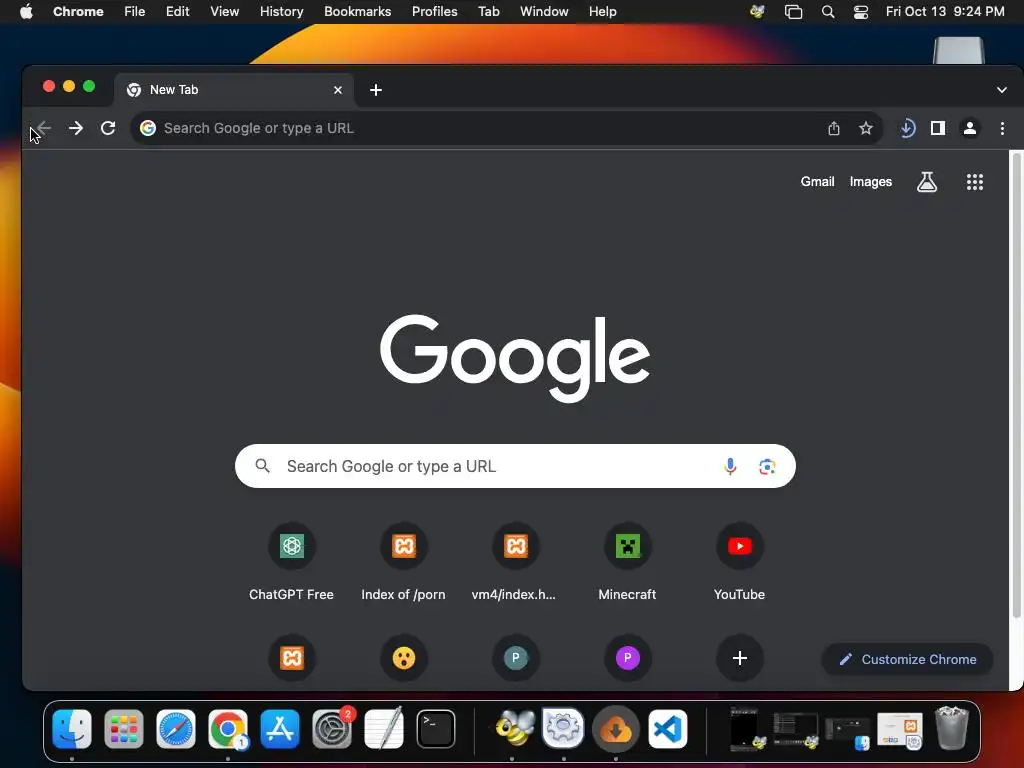Image resolution: width=1024 pixels, height=768 pixels.
Task: Open the File menu
Action: pyautogui.click(x=135, y=12)
